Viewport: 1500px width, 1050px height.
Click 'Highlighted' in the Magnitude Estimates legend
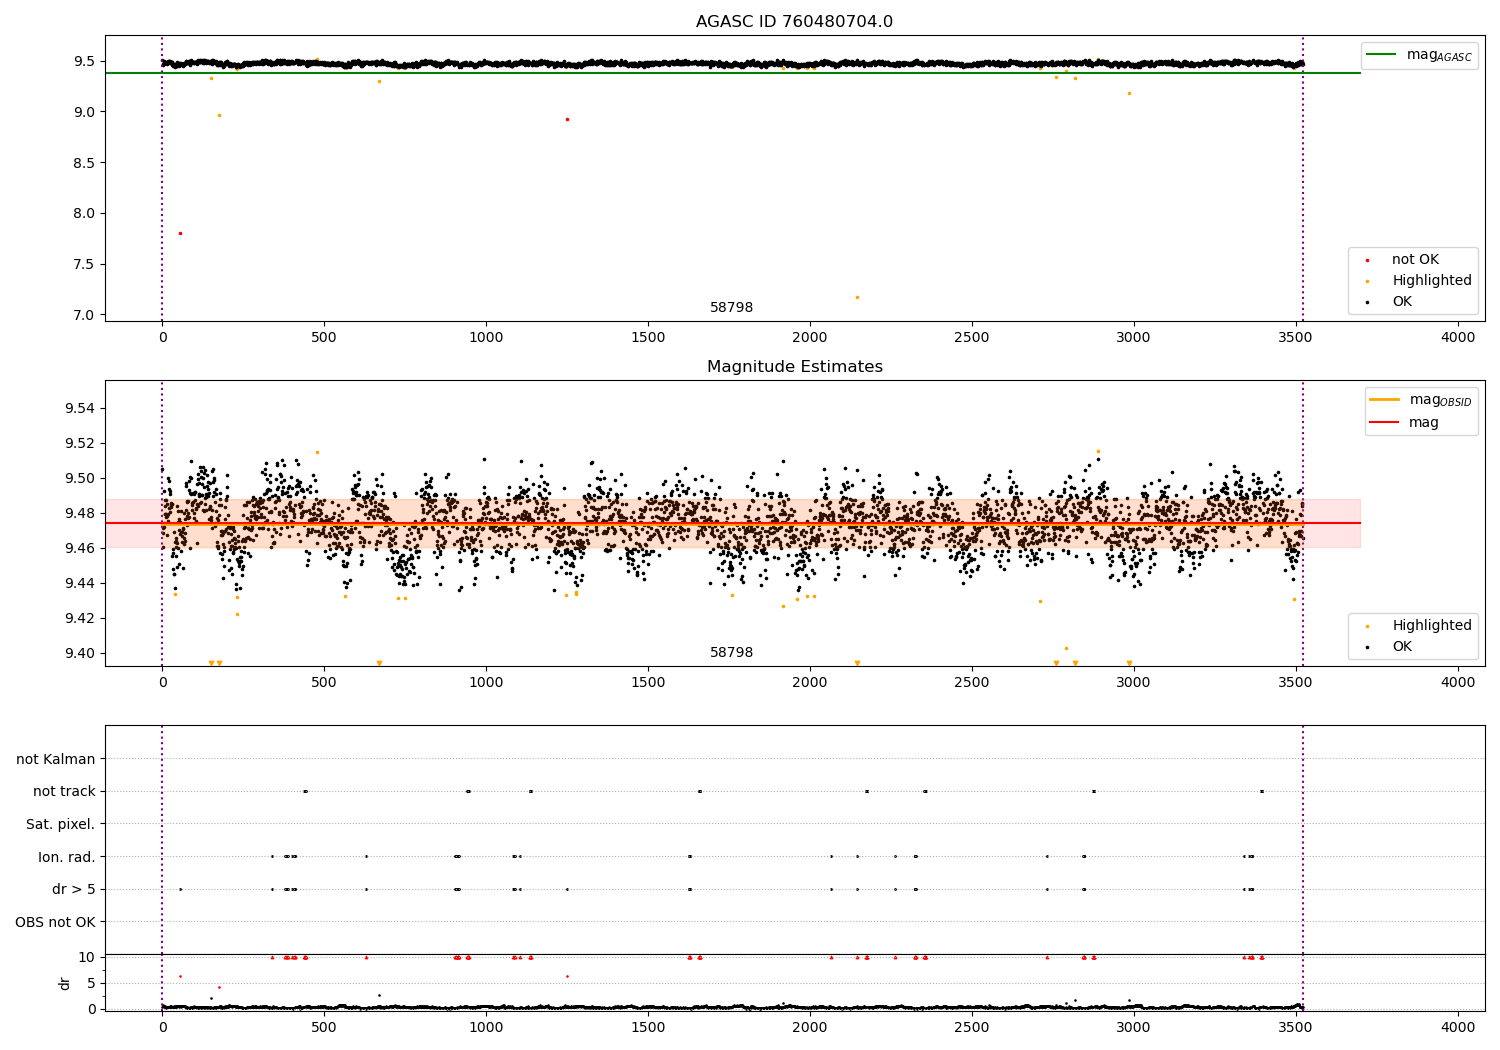[1432, 626]
